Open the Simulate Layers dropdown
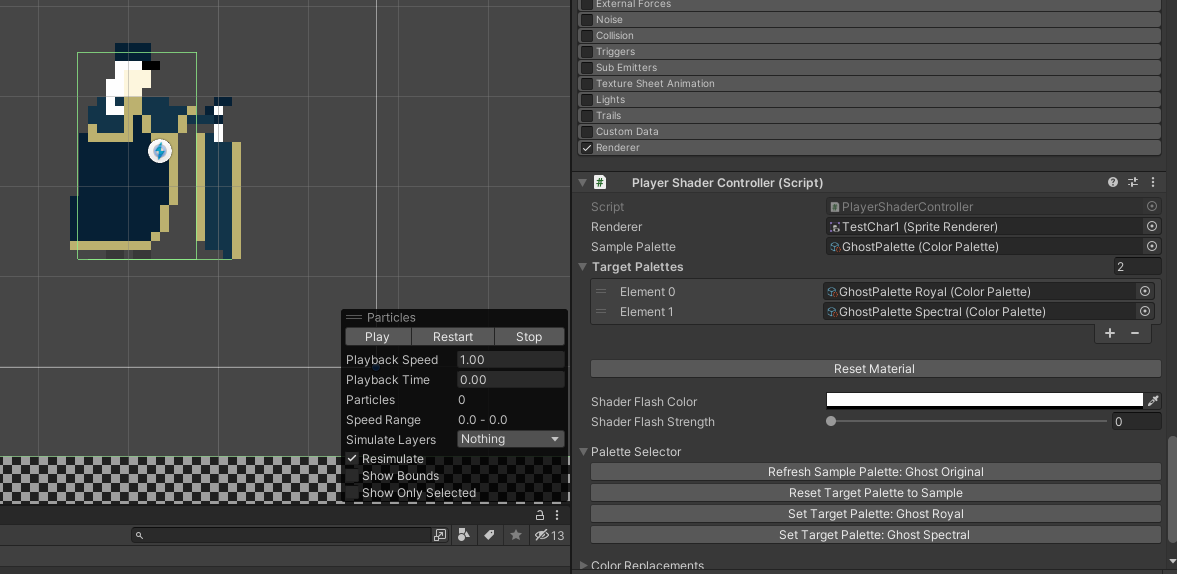Image resolution: width=1177 pixels, height=574 pixels. coord(511,439)
